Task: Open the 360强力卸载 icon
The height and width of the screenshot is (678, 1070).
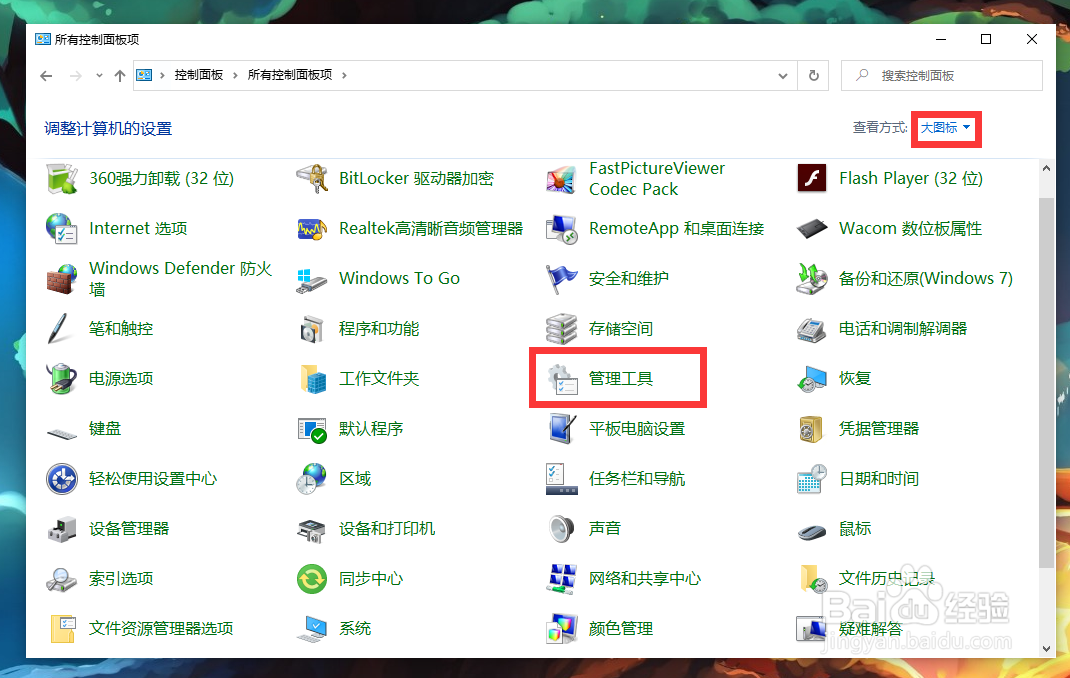Action: click(x=62, y=179)
